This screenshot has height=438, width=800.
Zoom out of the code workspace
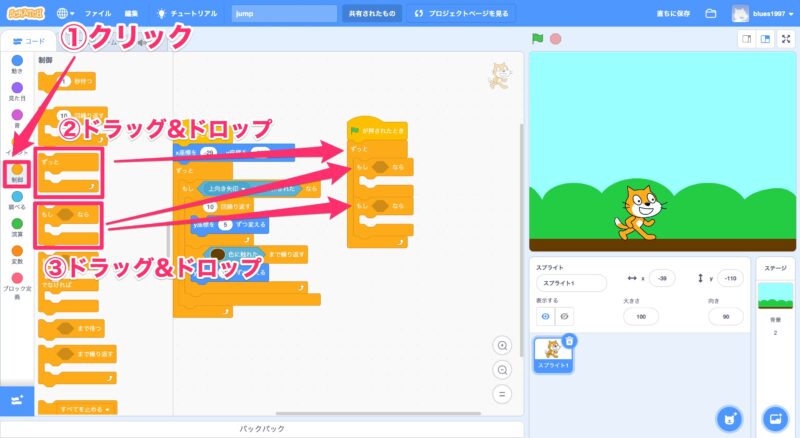[503, 369]
